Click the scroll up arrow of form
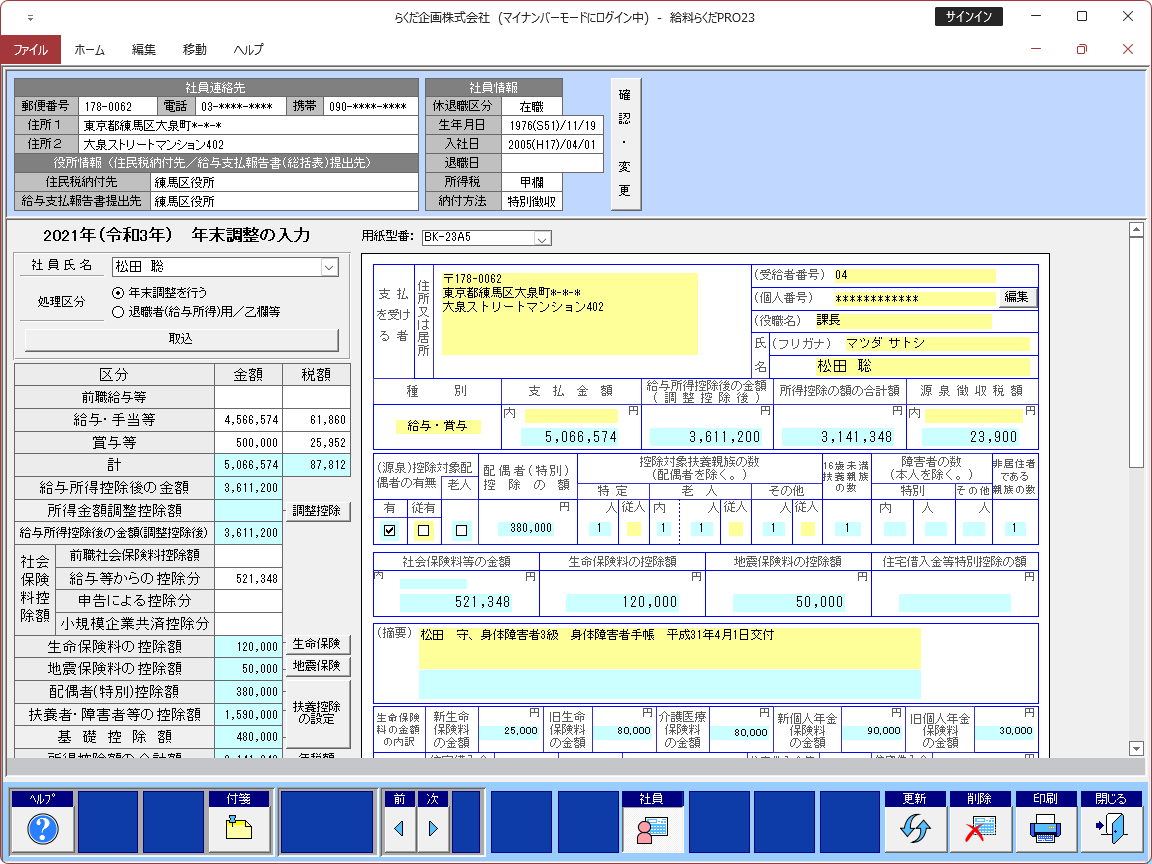1152x864 pixels. (x=1136, y=230)
